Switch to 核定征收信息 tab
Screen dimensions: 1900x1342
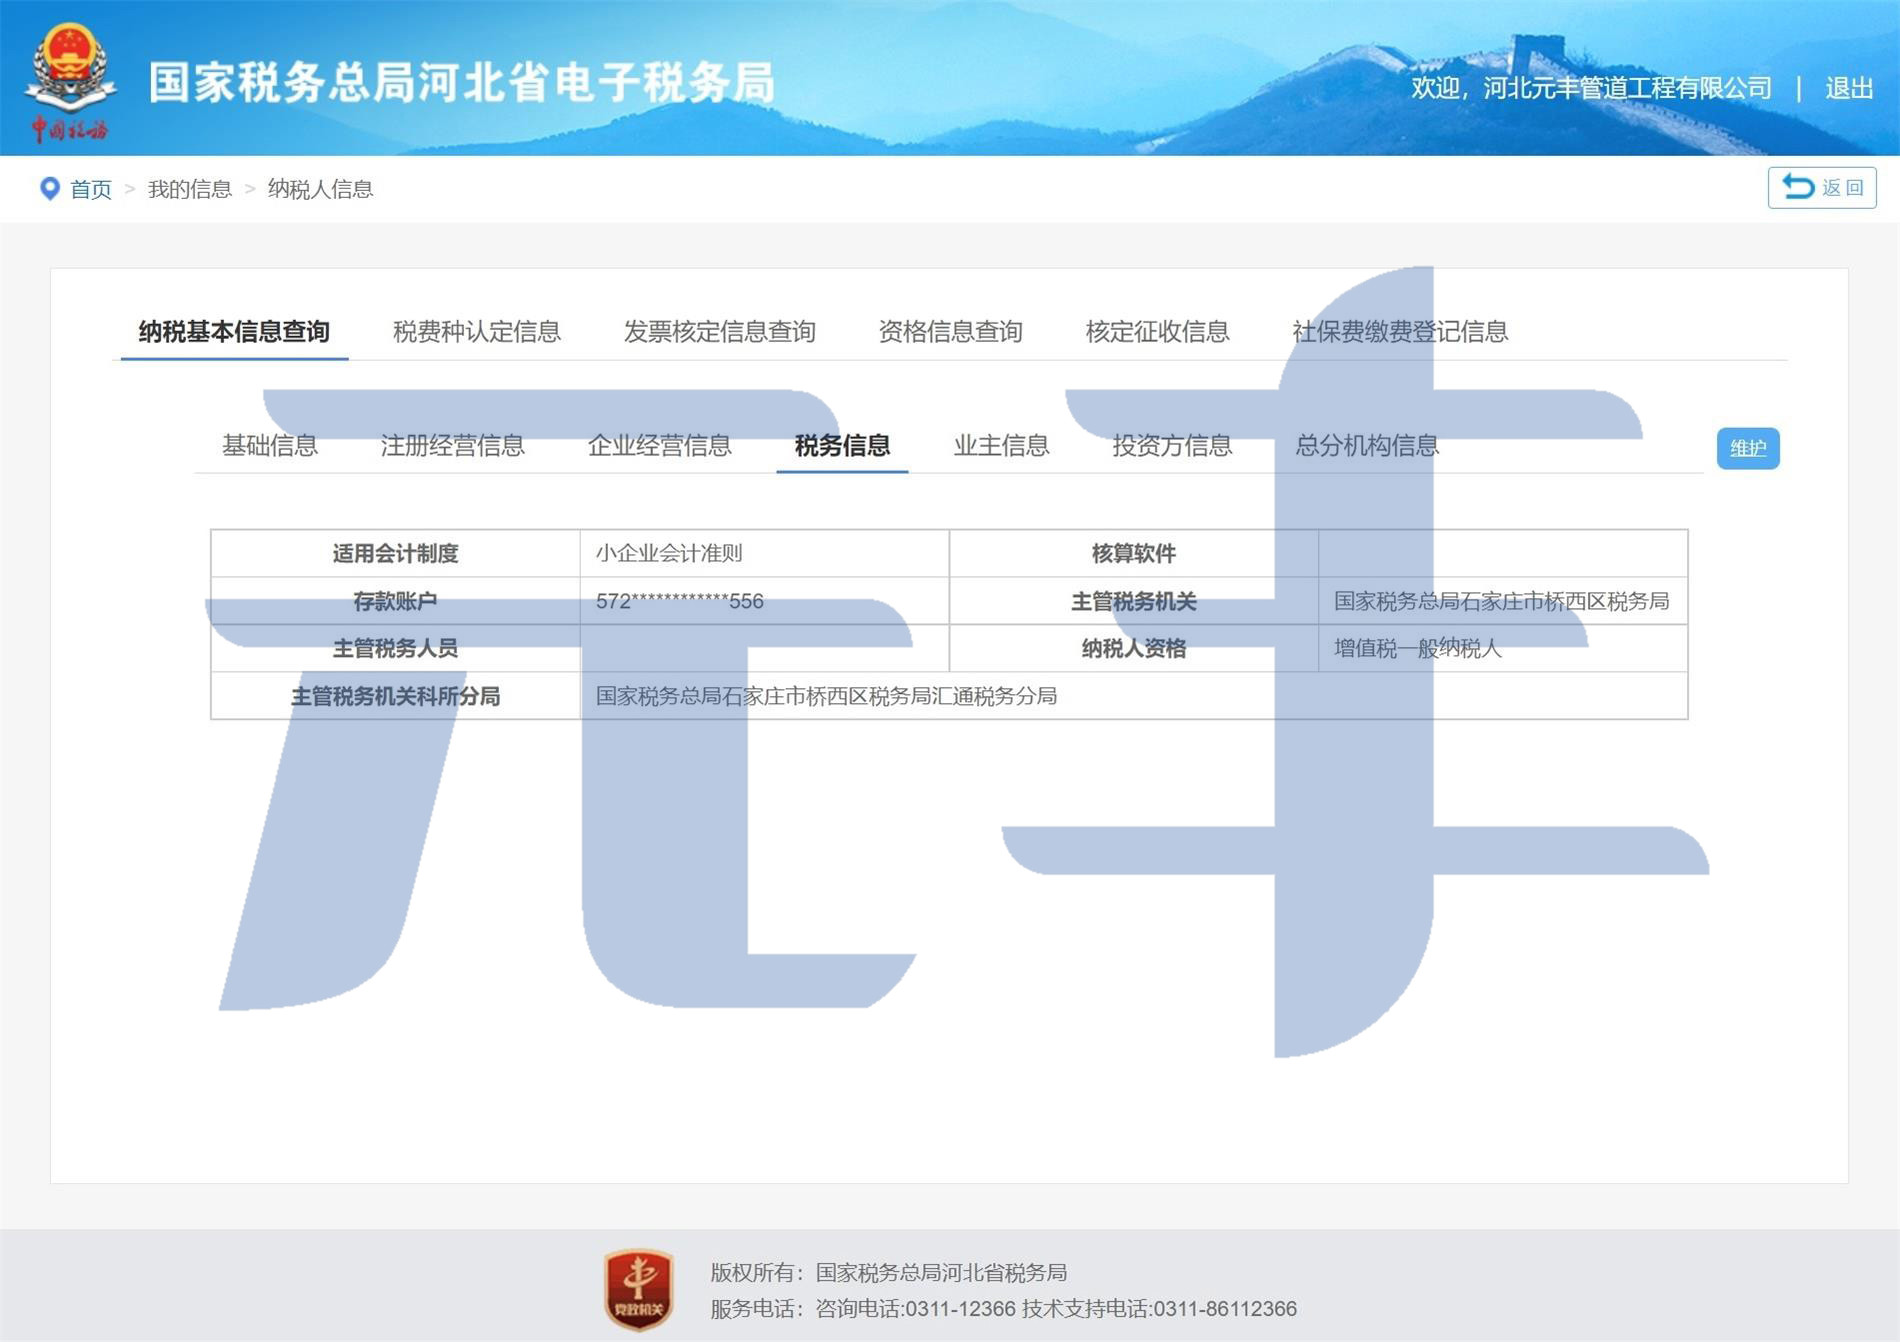[1157, 332]
